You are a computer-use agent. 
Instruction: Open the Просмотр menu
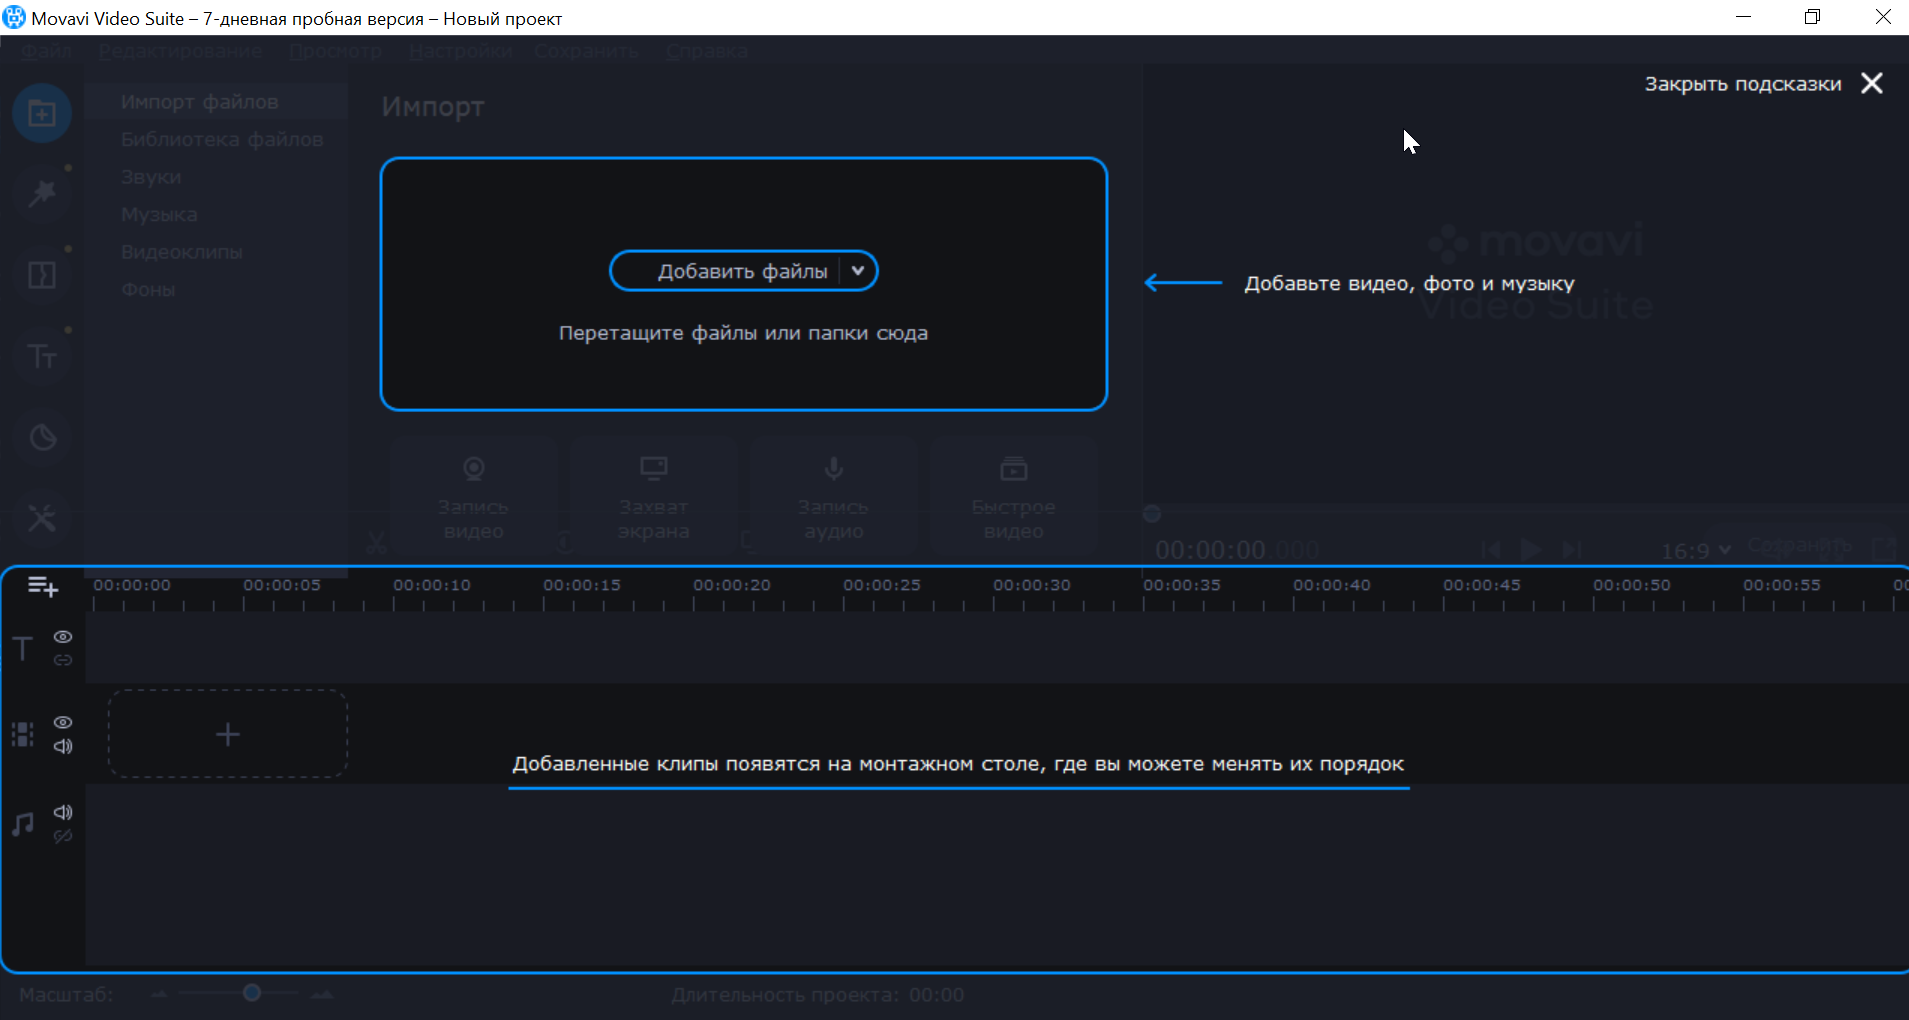pos(336,51)
